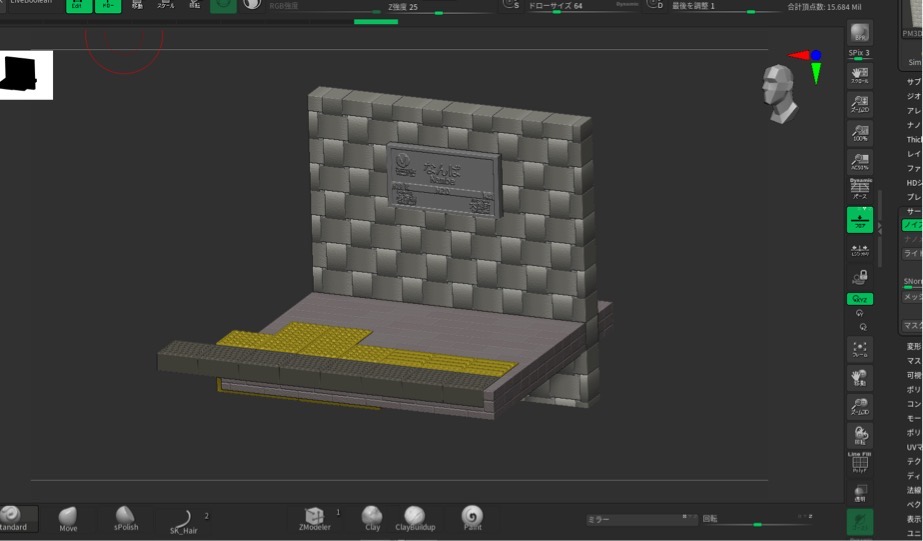
Task: Select the Move brush
Action: pos(68,519)
